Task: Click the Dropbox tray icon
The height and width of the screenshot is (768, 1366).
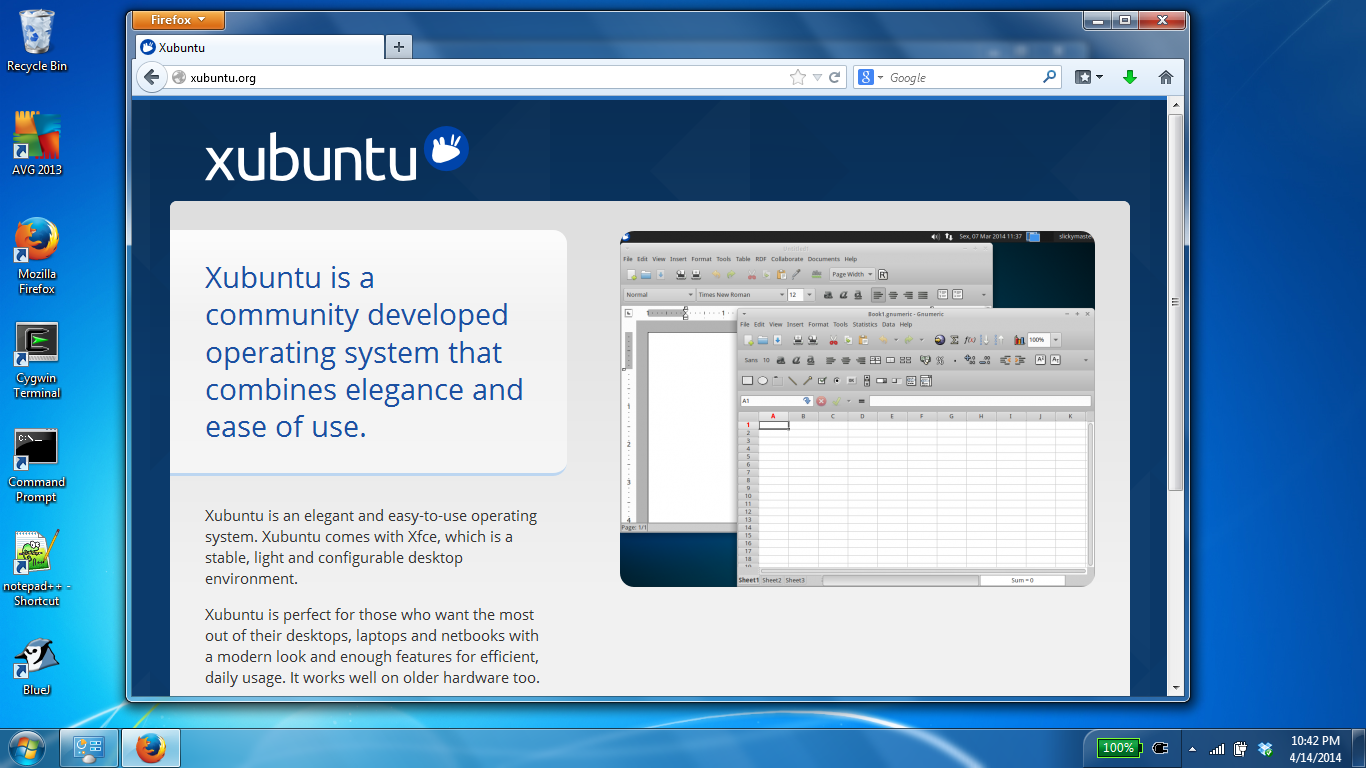Action: pyautogui.click(x=1266, y=748)
